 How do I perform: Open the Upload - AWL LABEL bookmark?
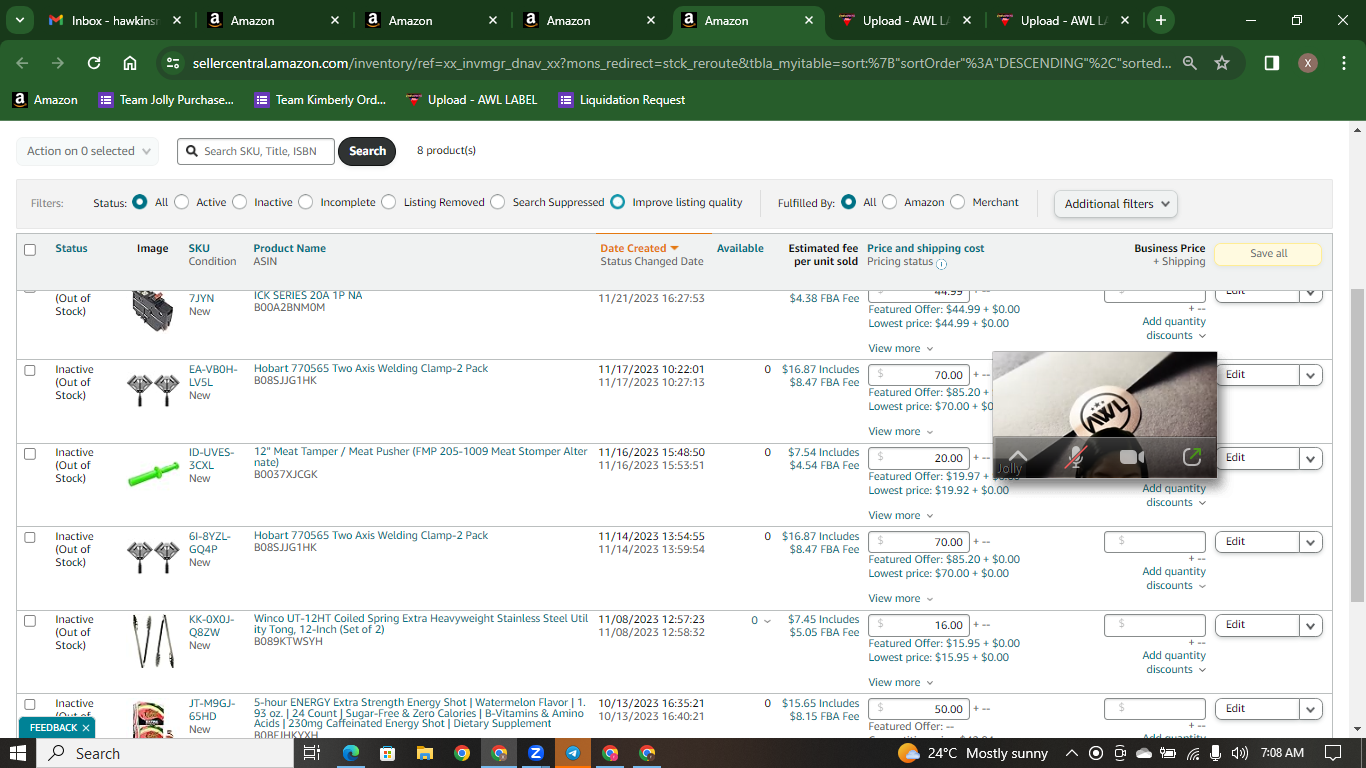471,100
